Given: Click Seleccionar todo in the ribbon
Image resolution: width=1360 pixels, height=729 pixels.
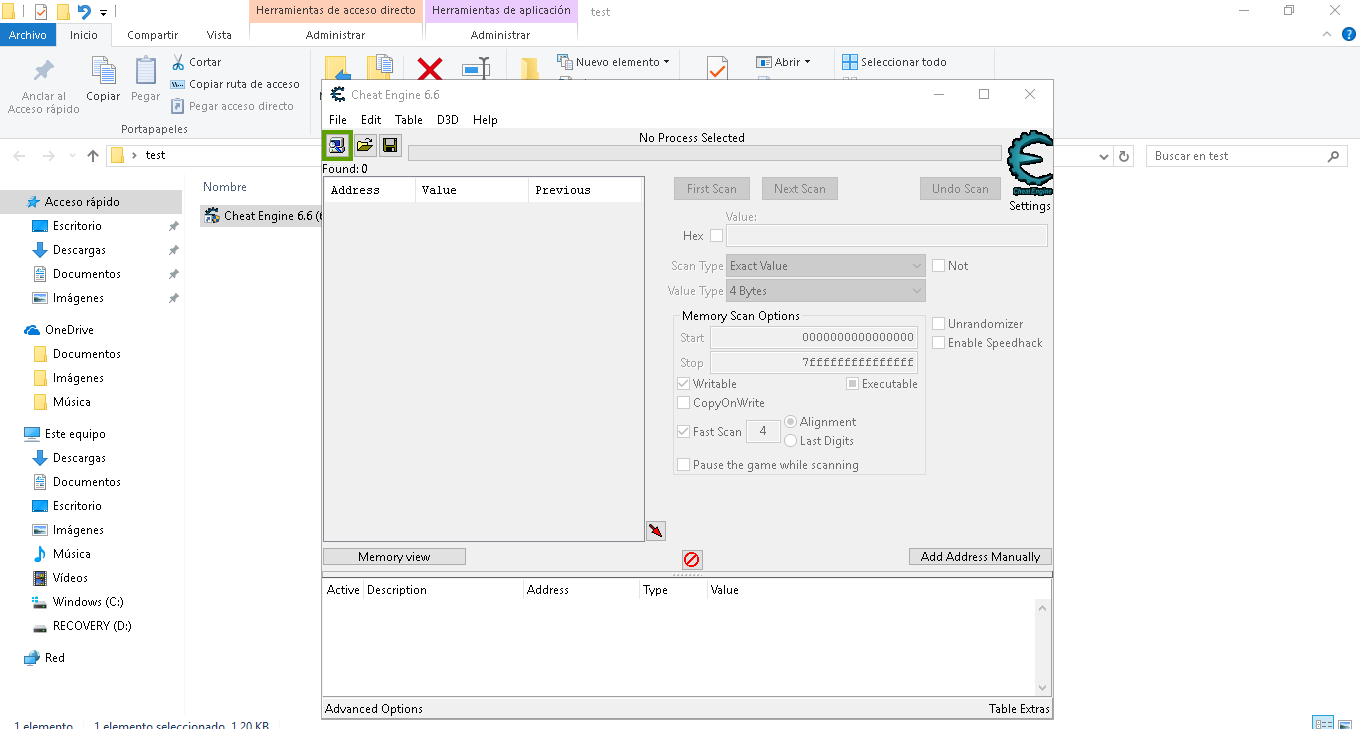Looking at the screenshot, I should tap(894, 62).
